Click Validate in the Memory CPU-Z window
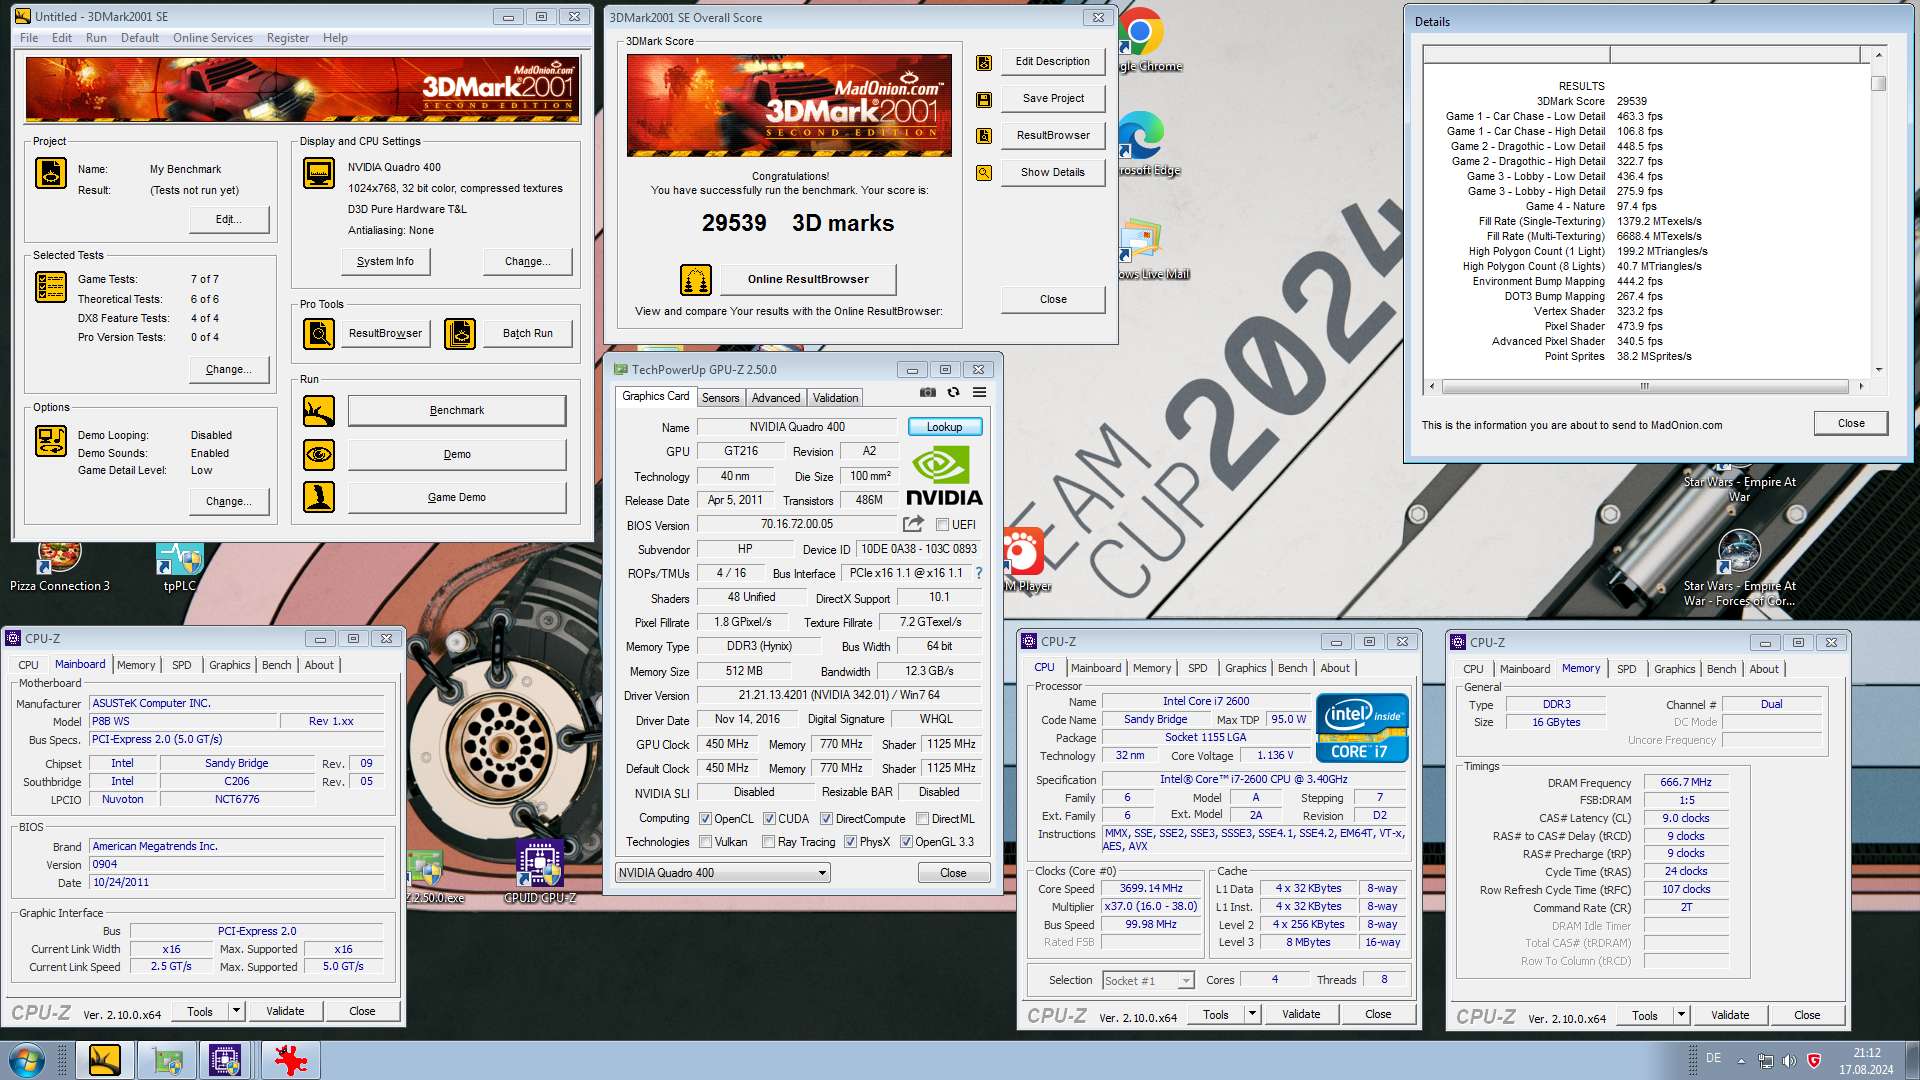 [x=1730, y=1015]
